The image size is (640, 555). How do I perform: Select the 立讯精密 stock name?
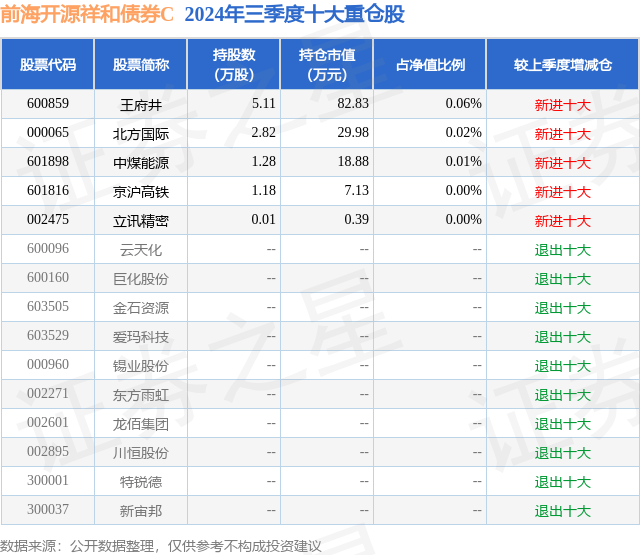point(141,221)
